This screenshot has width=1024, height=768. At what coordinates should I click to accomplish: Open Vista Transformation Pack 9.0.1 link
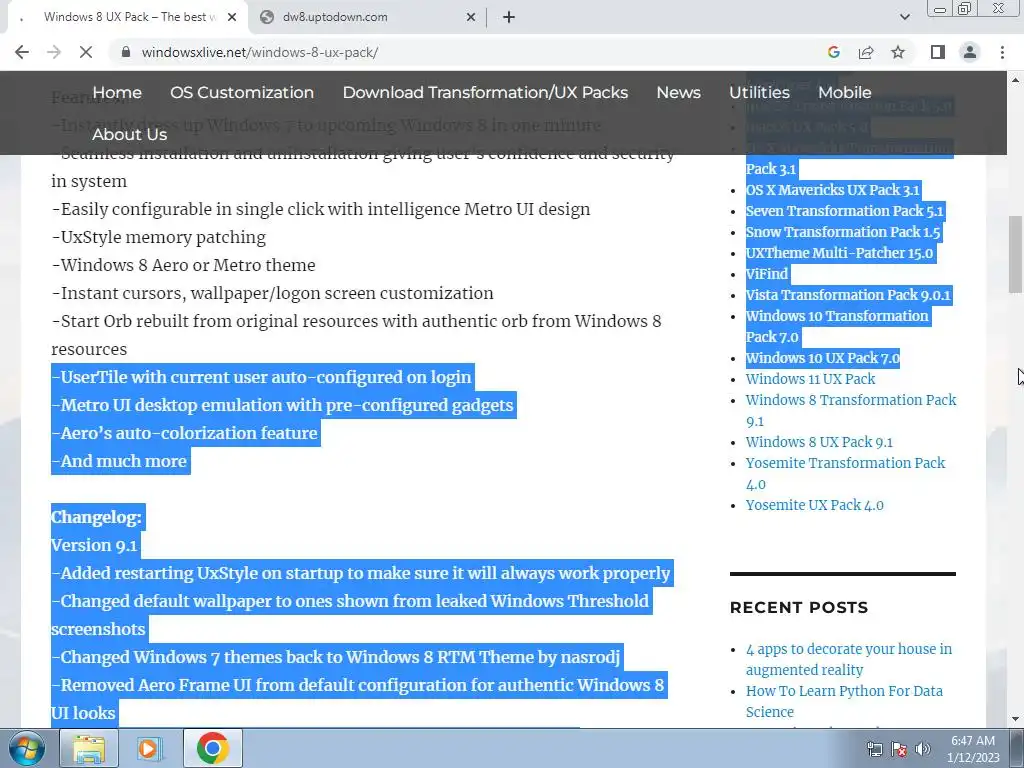848,295
